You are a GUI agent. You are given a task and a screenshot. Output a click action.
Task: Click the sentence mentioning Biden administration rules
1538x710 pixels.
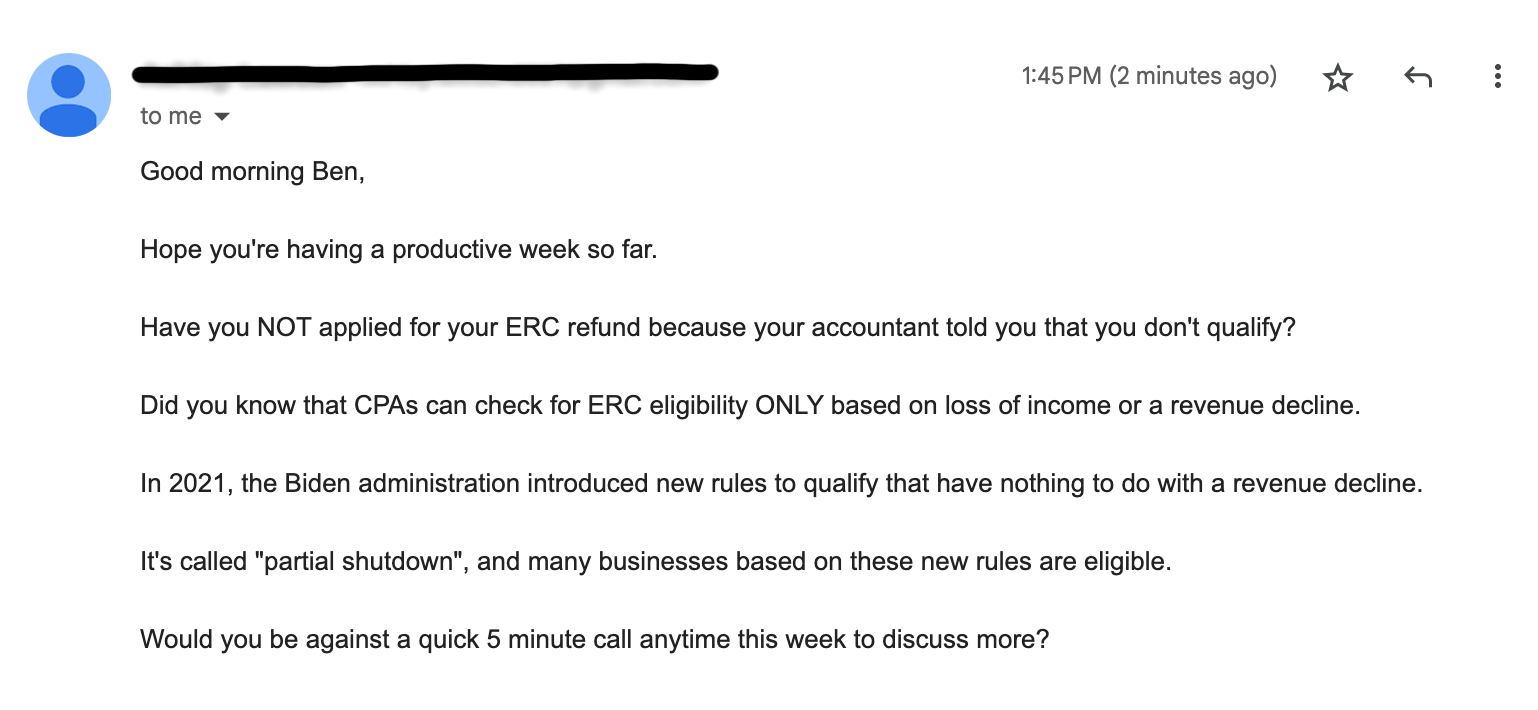[x=781, y=484]
